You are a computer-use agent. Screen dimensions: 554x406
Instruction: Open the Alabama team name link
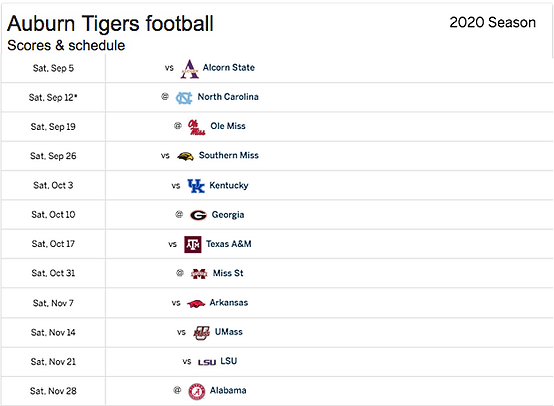point(228,390)
